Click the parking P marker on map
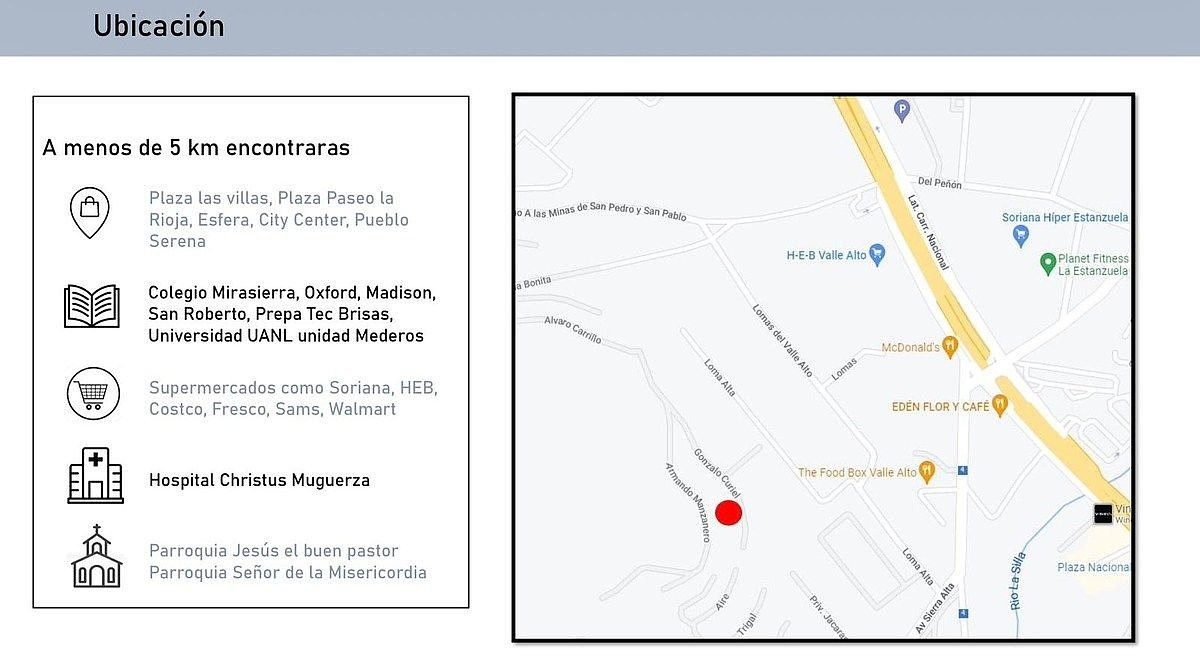The height and width of the screenshot is (660, 1200). click(902, 111)
